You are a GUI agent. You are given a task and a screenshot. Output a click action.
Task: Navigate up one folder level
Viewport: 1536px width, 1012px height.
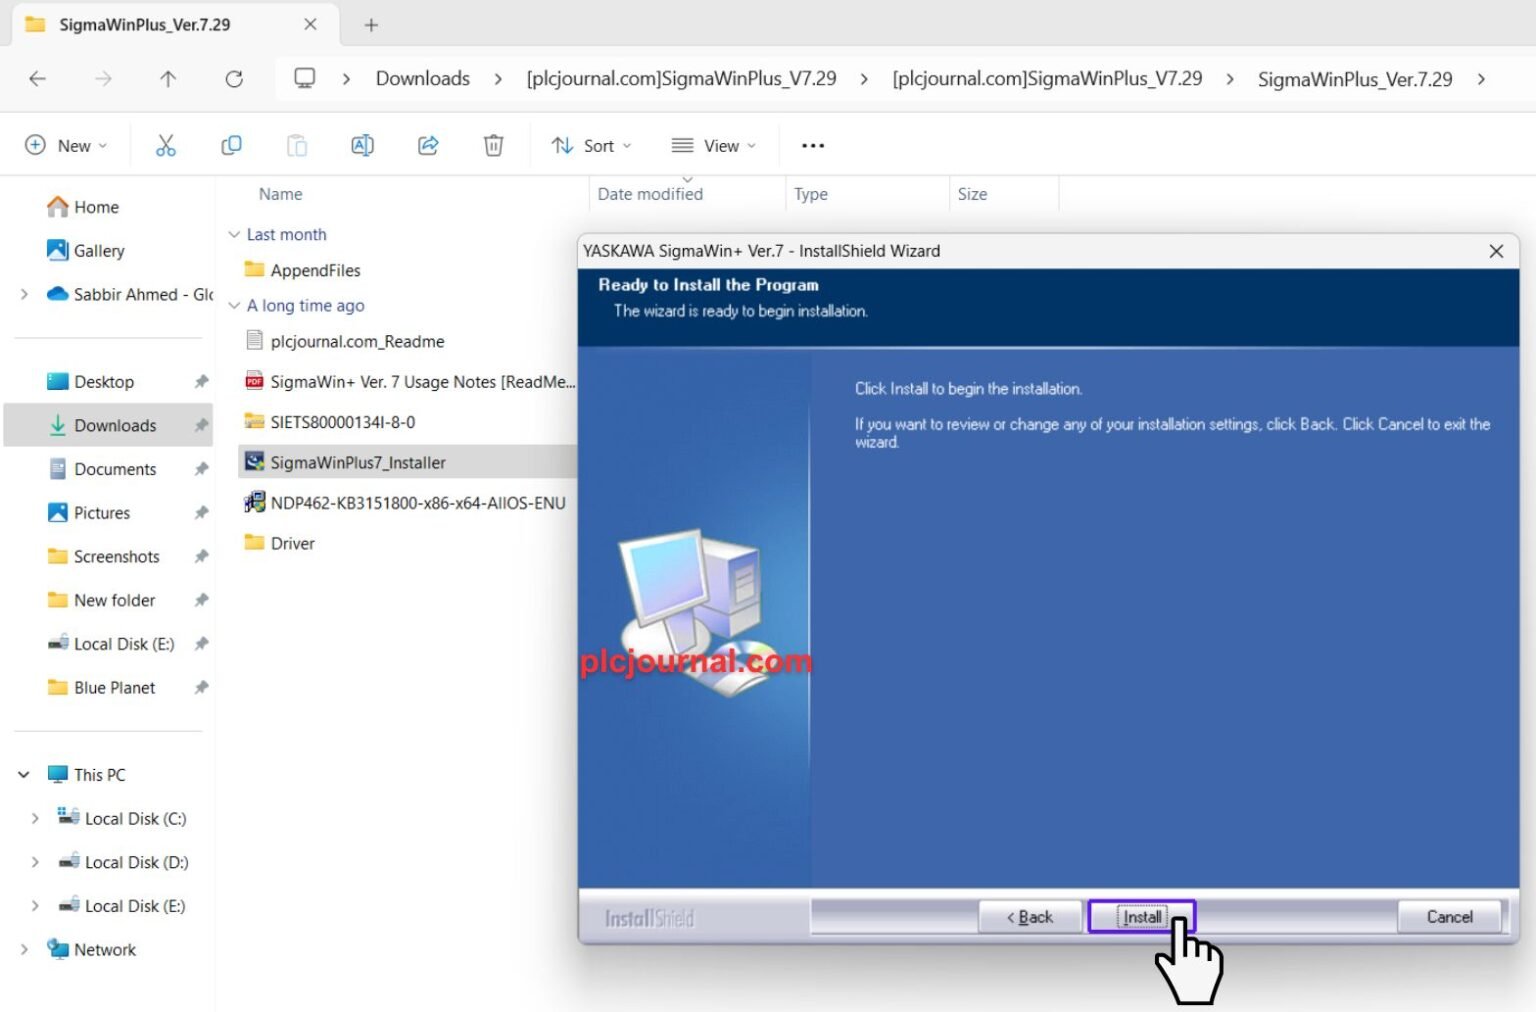(168, 79)
